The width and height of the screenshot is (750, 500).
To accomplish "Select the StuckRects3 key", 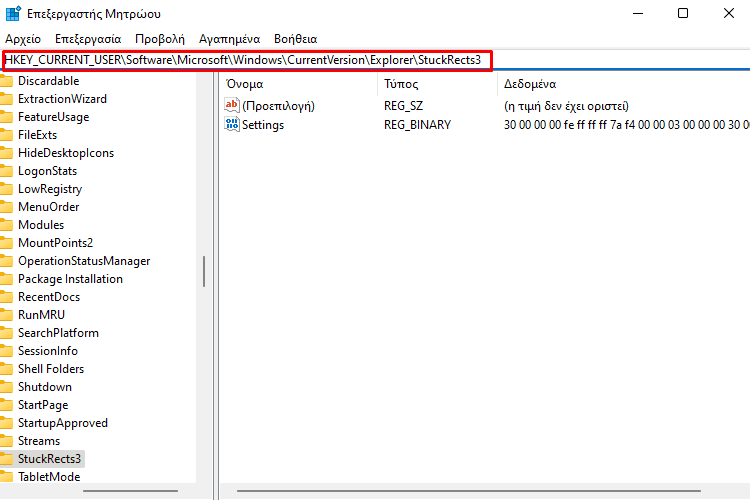I will click(x=49, y=459).
